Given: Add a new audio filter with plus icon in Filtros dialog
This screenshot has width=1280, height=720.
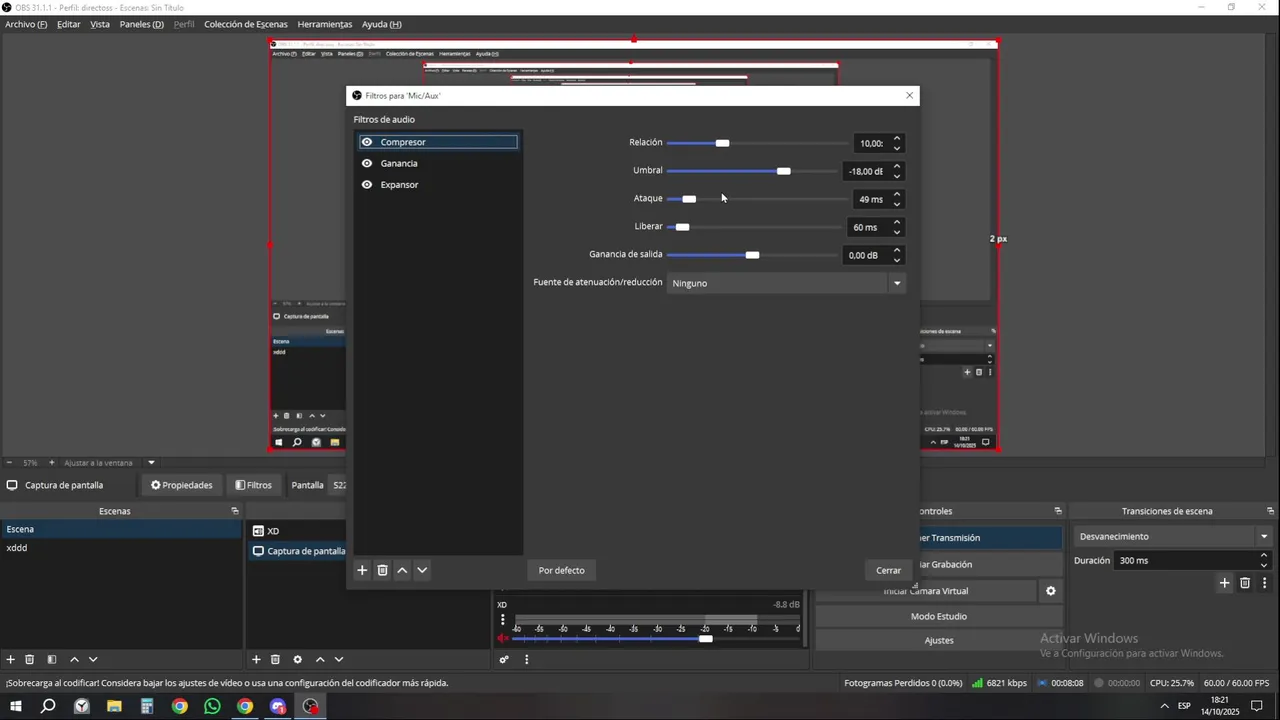Looking at the screenshot, I should [x=362, y=570].
